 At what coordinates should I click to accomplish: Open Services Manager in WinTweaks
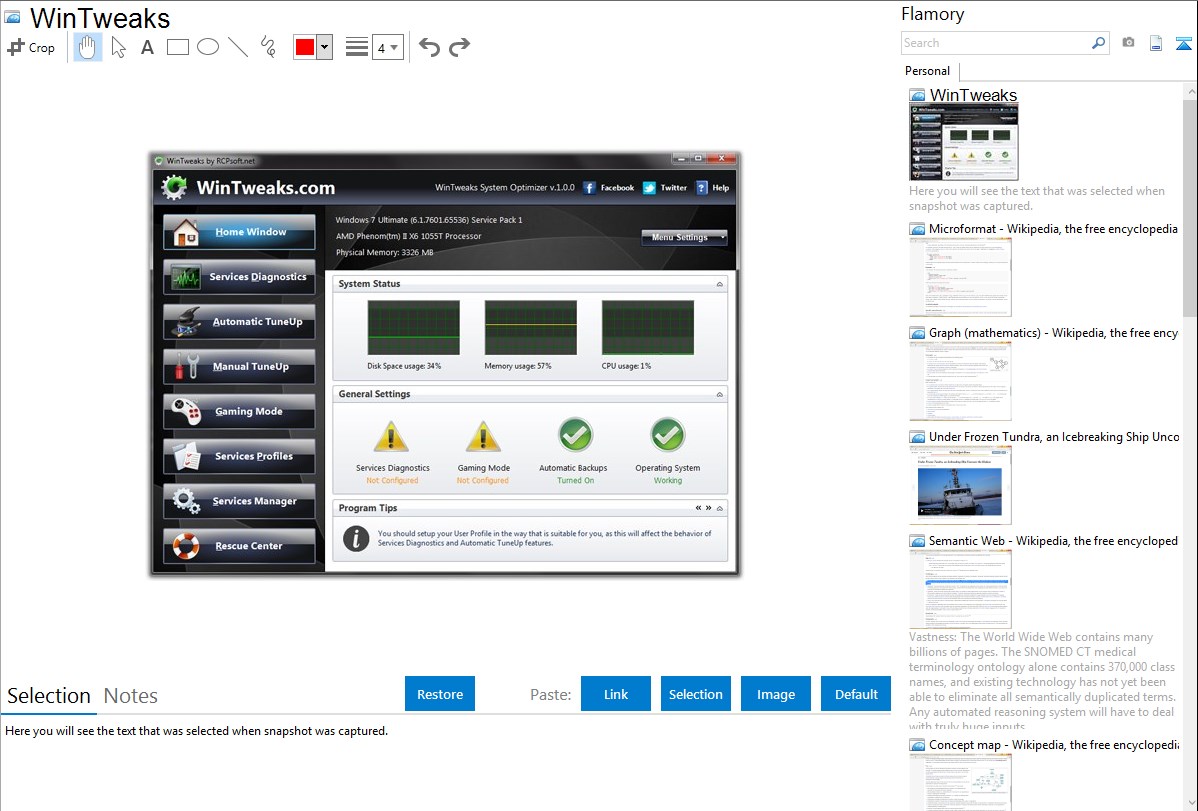click(x=239, y=501)
